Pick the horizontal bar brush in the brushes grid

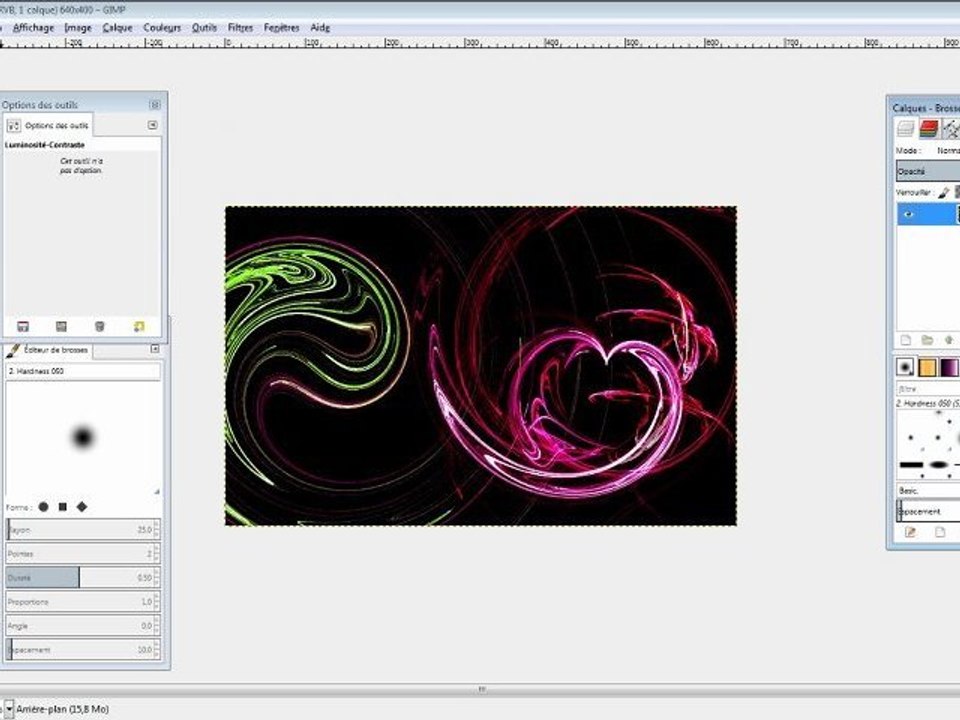pos(911,465)
